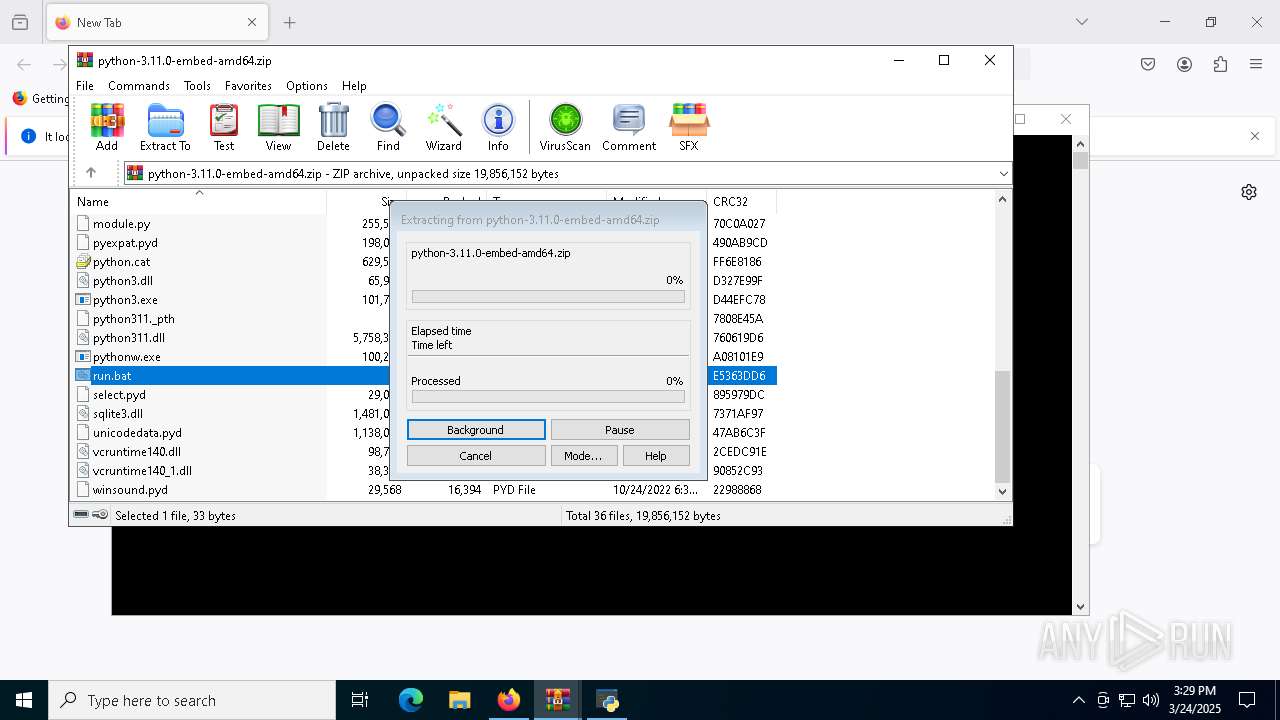This screenshot has height=720, width=1280.
Task: Show hidden system tray icons
Action: coord(1078,700)
